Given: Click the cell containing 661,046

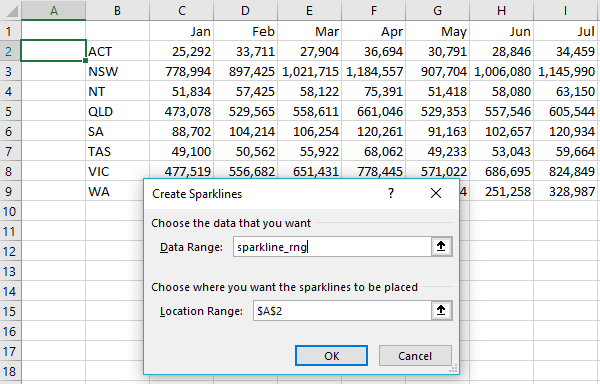Looking at the screenshot, I should [374, 111].
